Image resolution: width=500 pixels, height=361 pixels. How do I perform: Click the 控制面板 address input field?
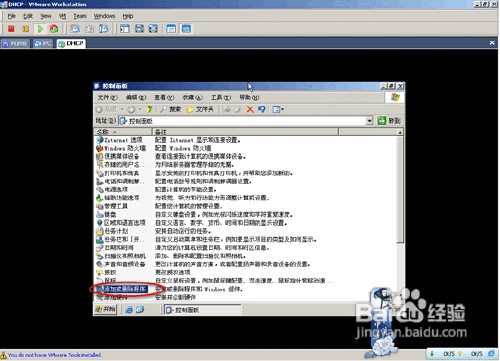pyautogui.click(x=242, y=121)
